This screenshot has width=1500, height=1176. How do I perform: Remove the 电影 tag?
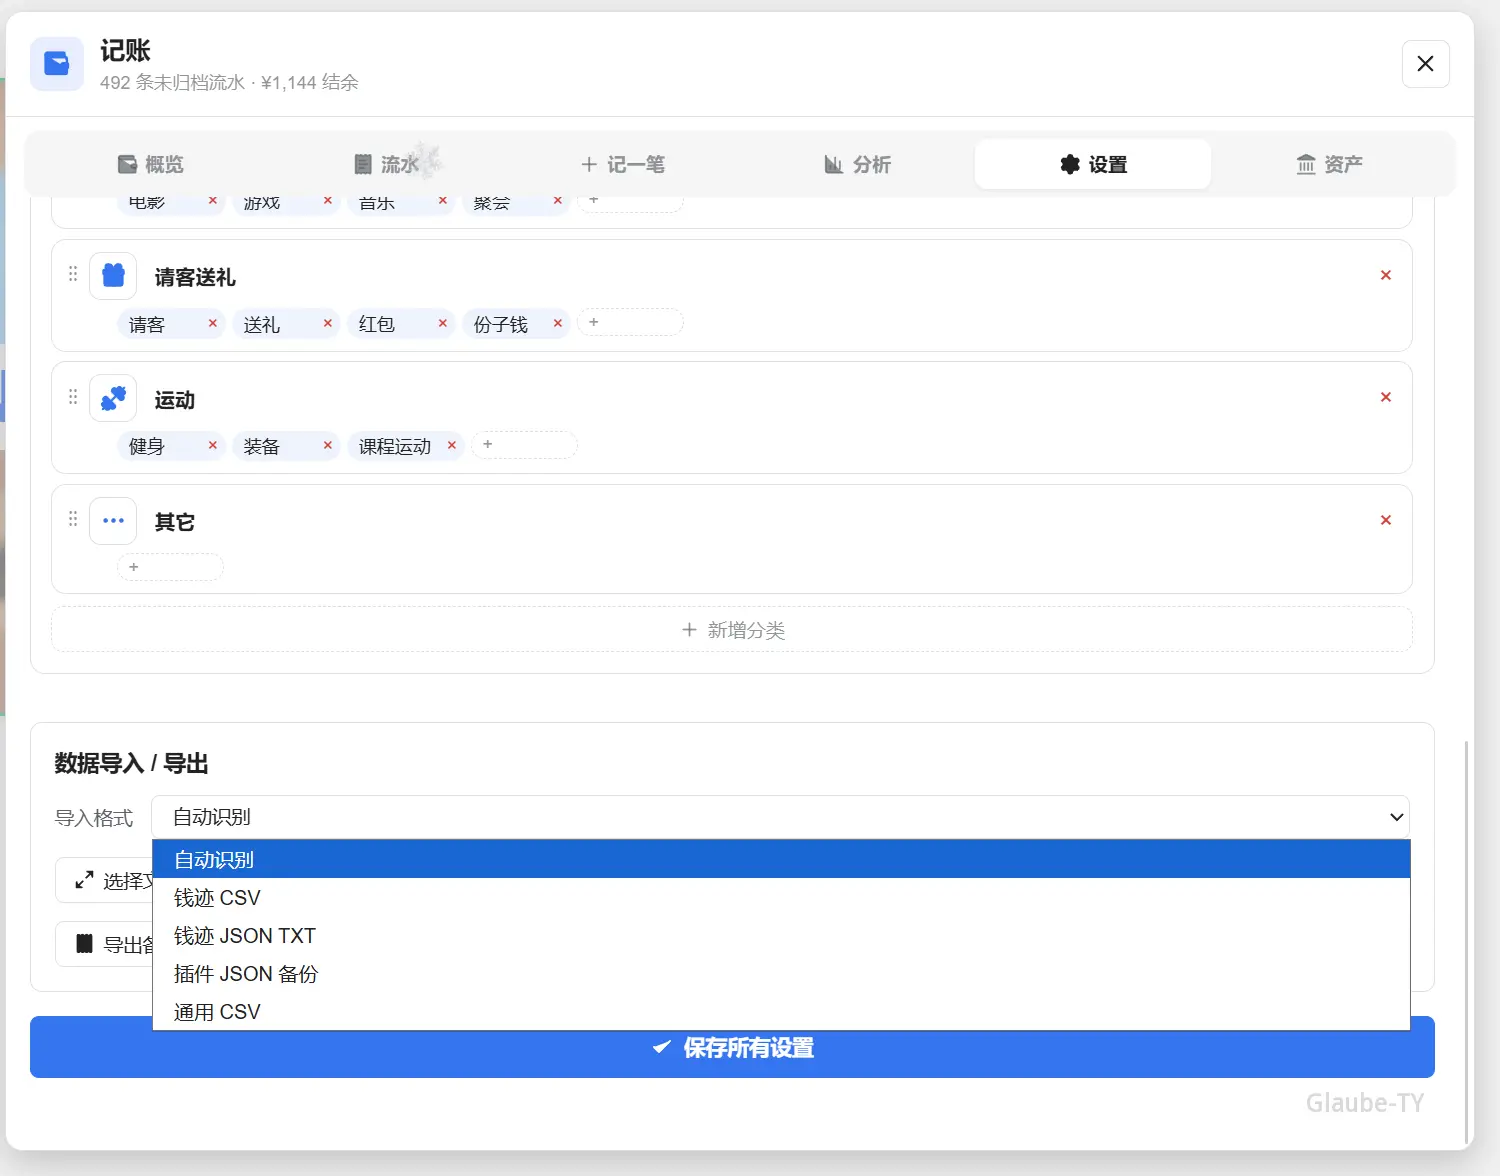213,201
